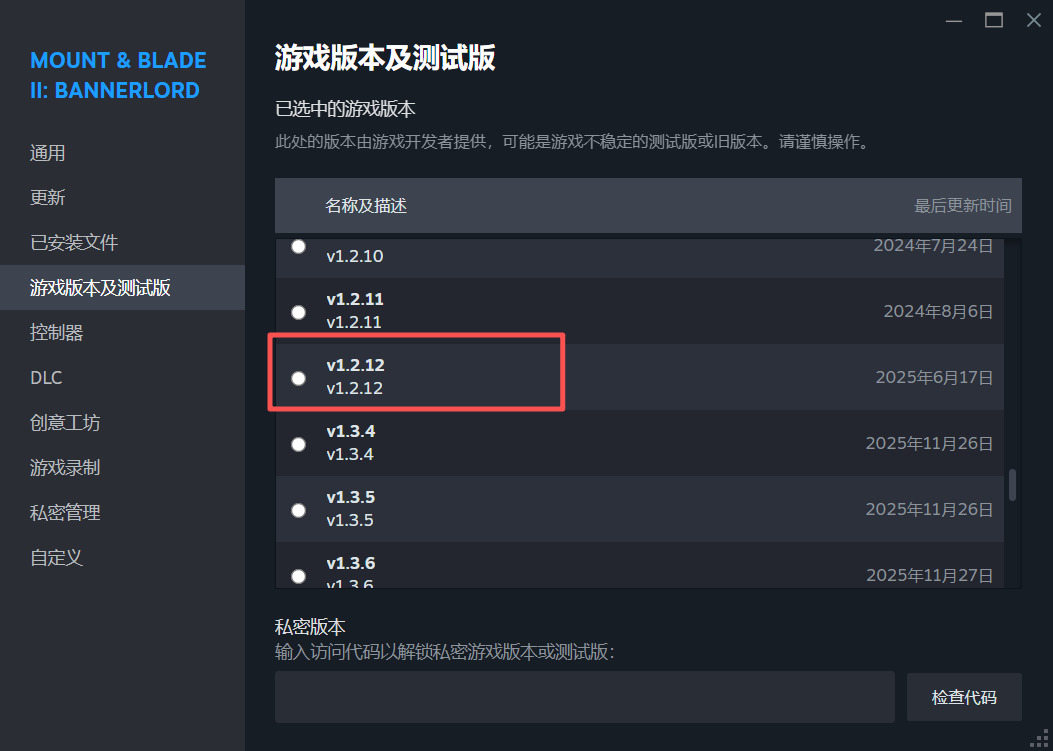Select the v1.2.11 radio button
Image resolution: width=1053 pixels, height=751 pixels.
298,312
